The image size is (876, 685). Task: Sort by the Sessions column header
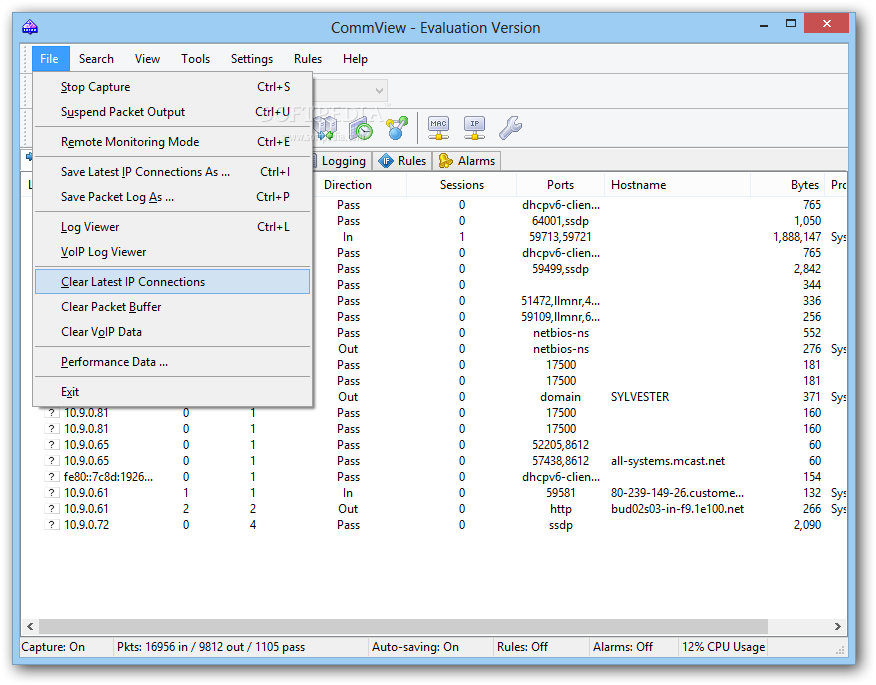tap(461, 185)
